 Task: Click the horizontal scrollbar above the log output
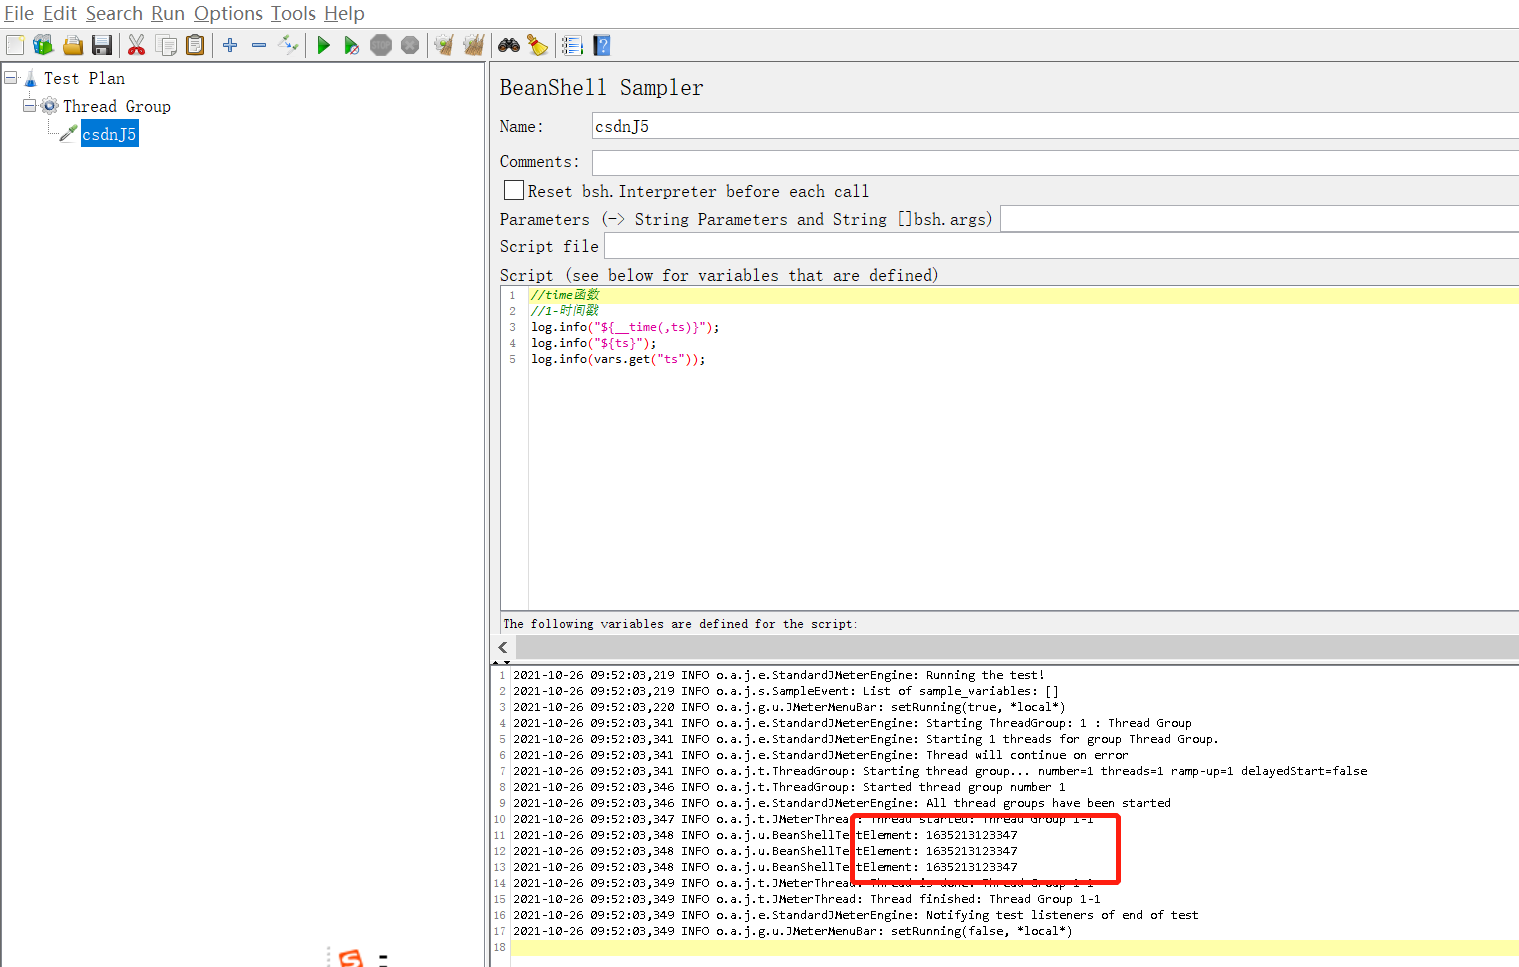(1000, 647)
